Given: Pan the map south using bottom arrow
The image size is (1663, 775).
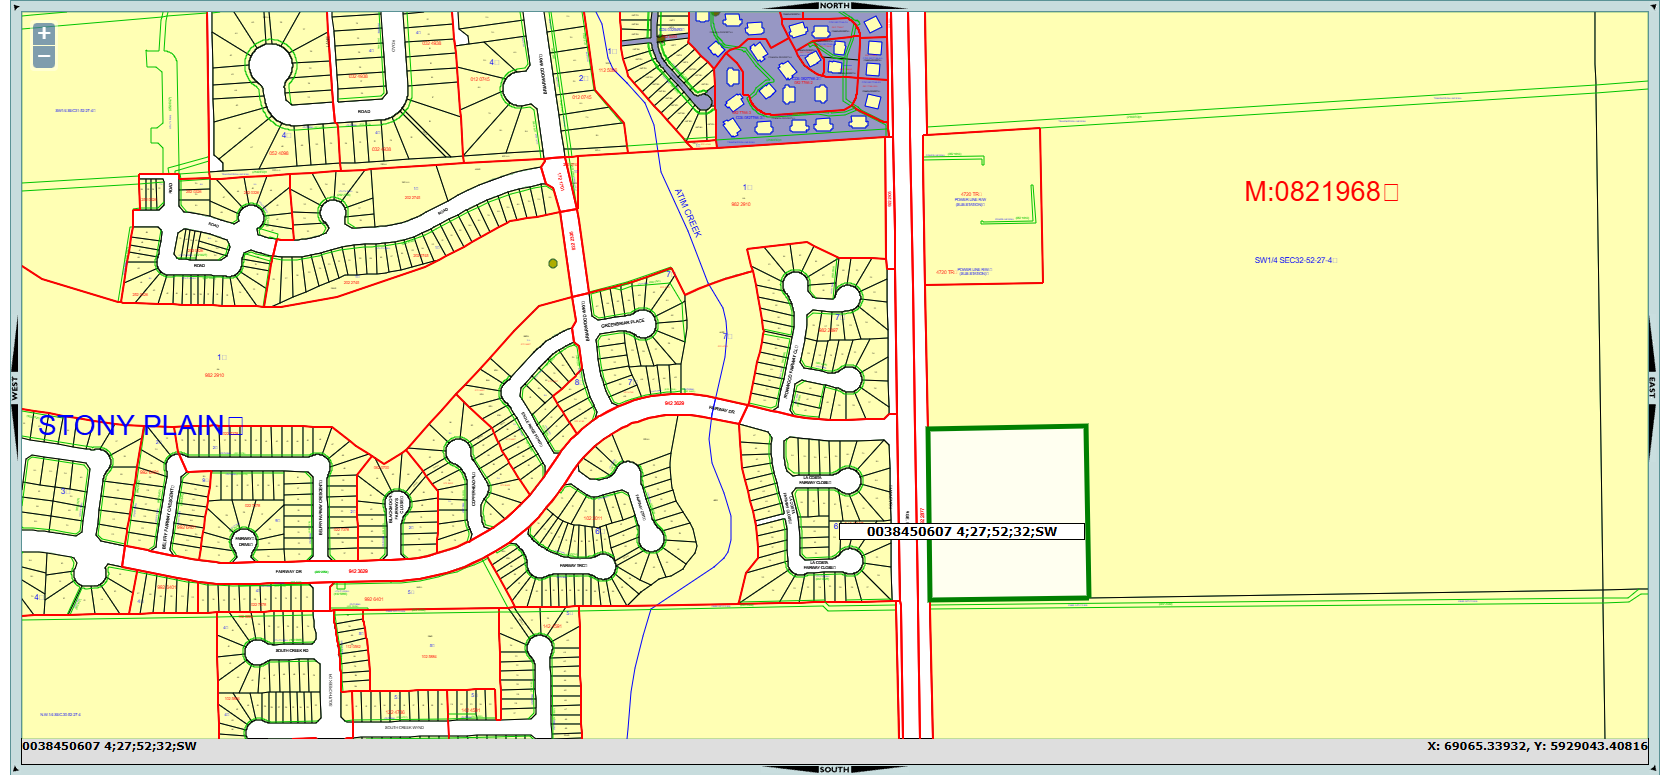Looking at the screenshot, I should (x=833, y=769).
